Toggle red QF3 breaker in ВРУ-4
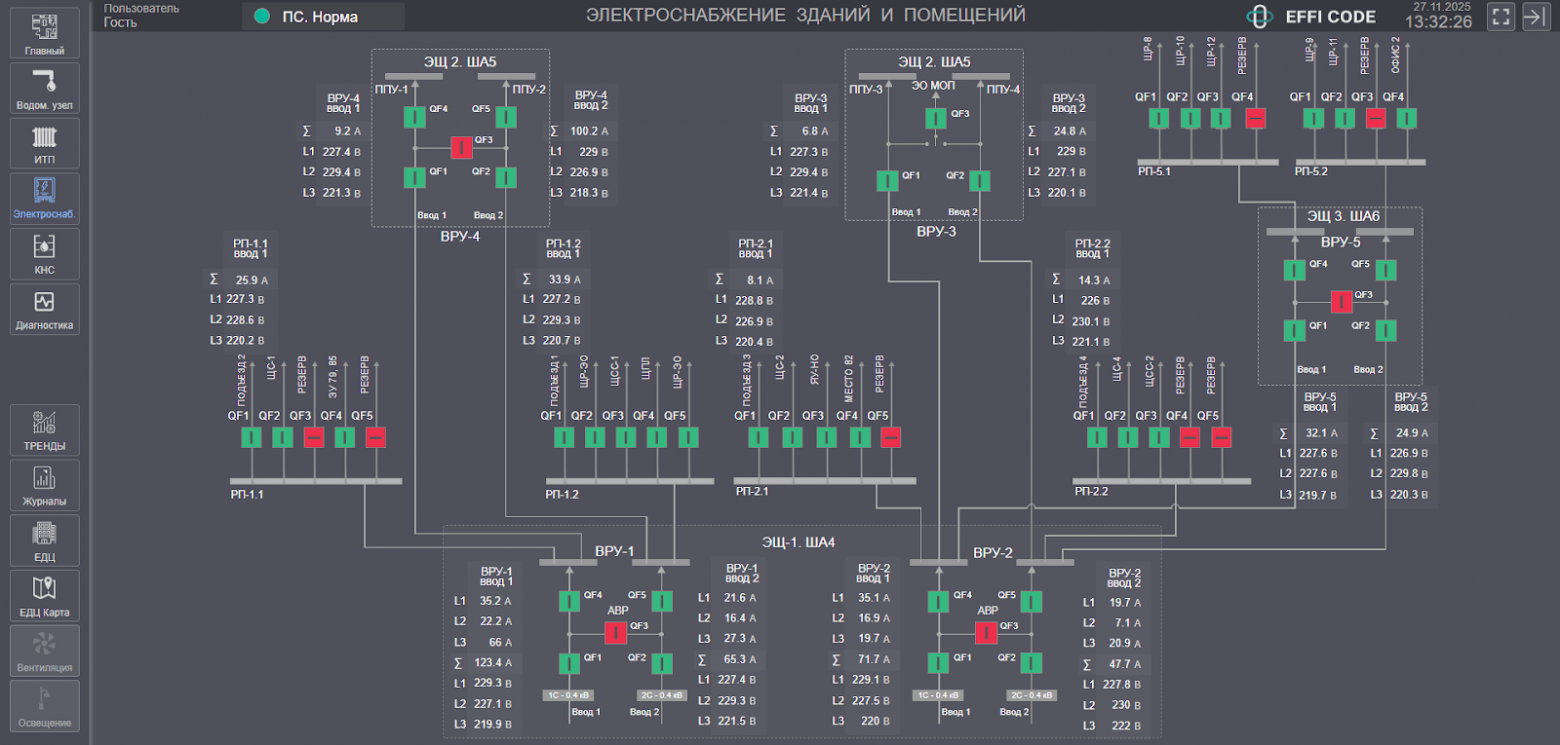 (461, 148)
